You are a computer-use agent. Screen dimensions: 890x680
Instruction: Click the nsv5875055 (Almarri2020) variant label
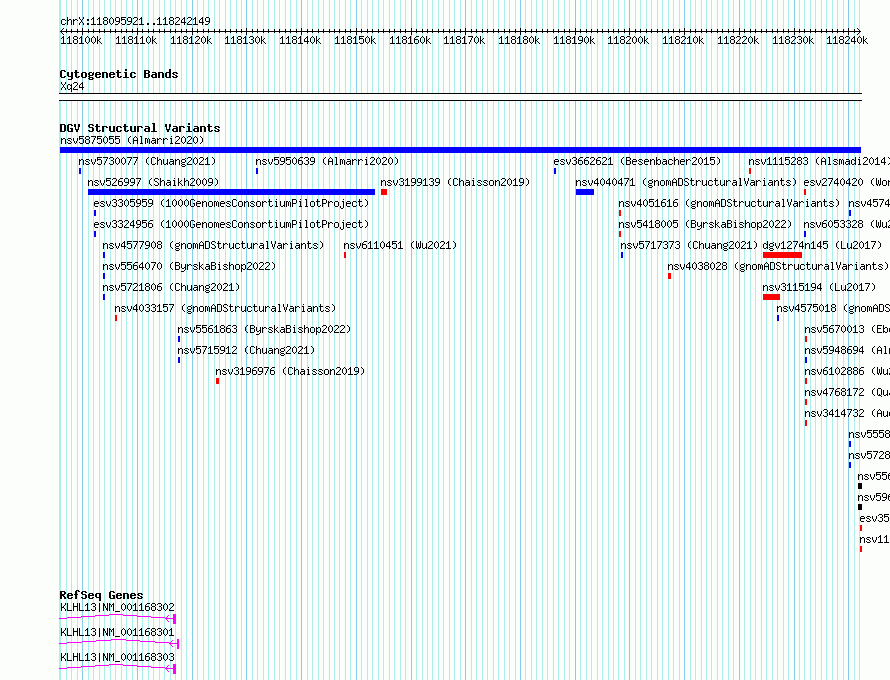(x=132, y=140)
